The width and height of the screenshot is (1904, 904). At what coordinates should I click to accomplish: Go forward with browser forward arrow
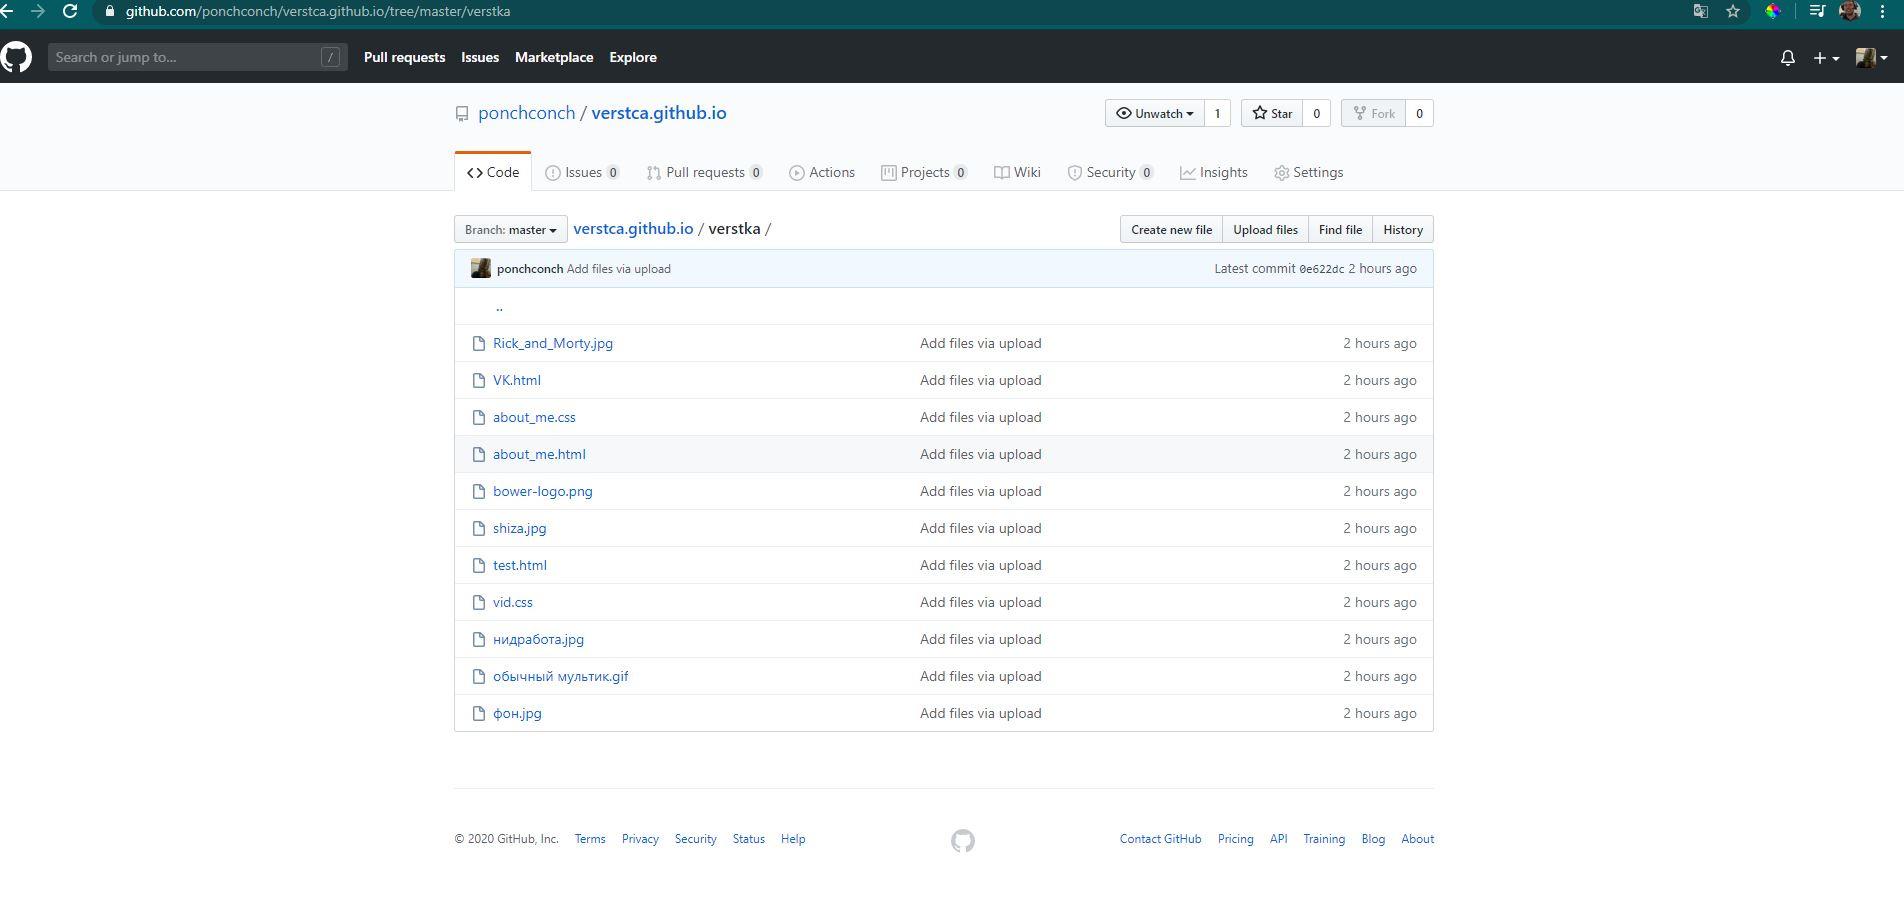pos(38,12)
